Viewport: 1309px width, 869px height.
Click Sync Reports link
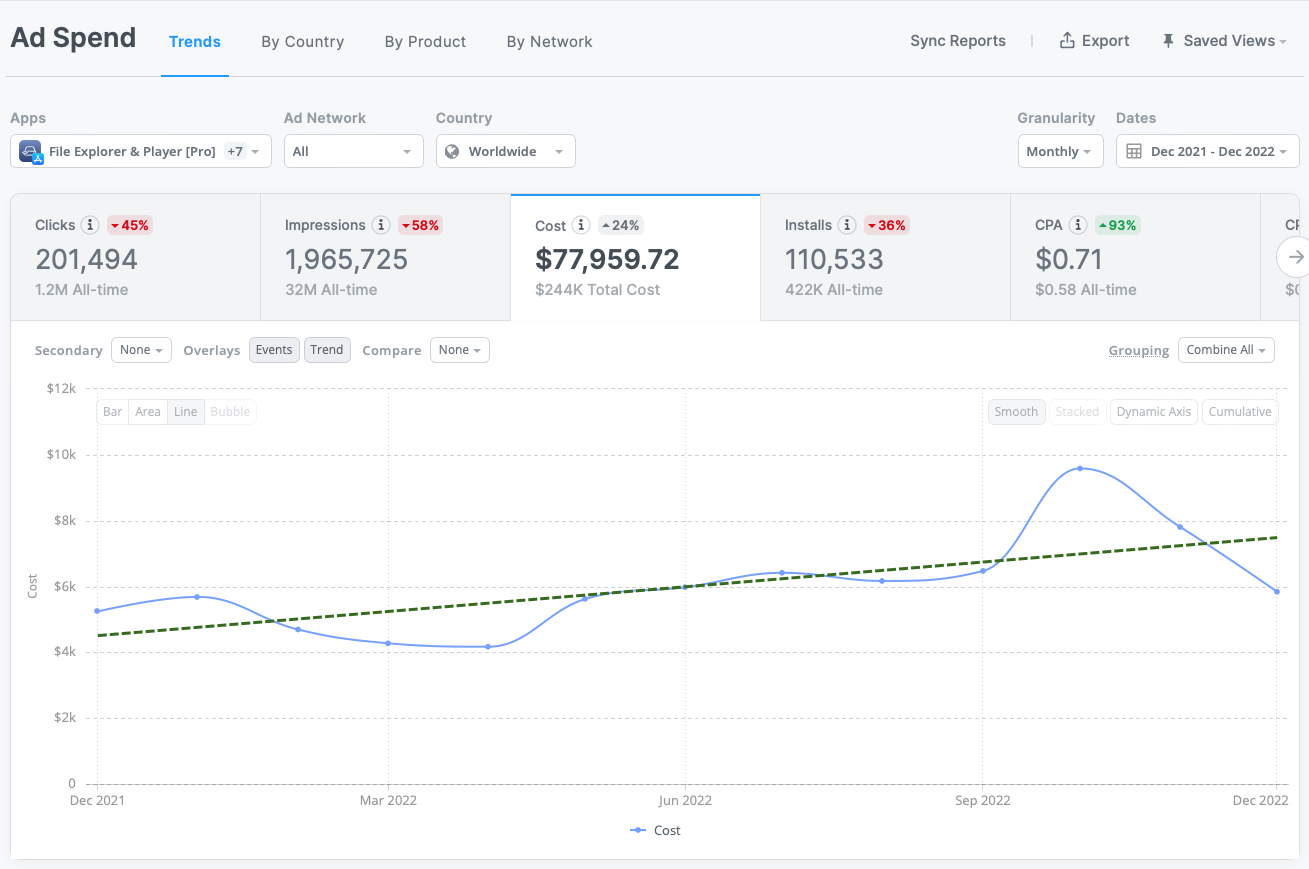coord(957,41)
